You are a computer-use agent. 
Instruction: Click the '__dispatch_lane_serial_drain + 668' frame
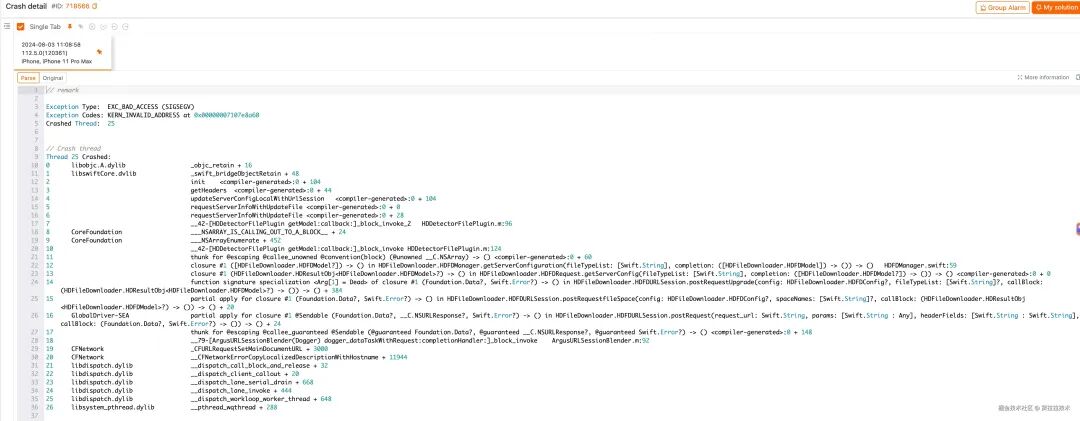(x=252, y=382)
